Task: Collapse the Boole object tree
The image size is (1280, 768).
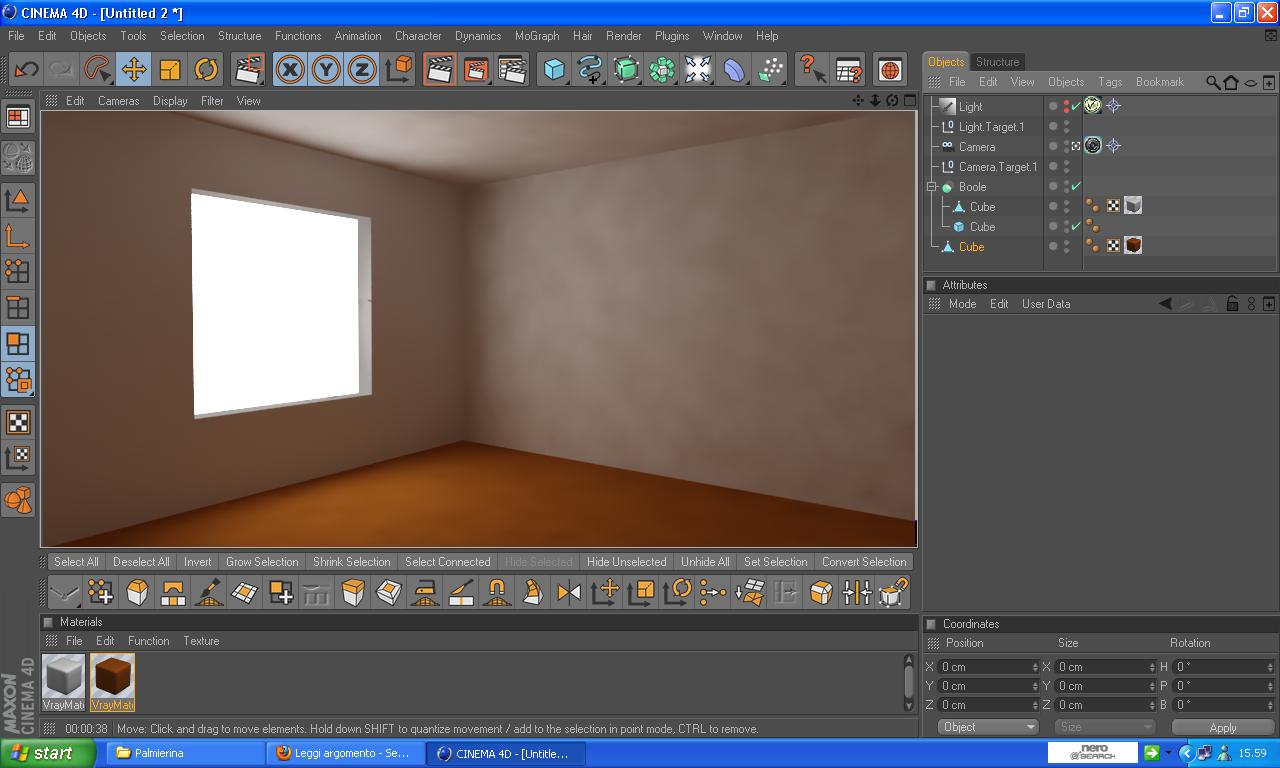Action: coord(932,187)
